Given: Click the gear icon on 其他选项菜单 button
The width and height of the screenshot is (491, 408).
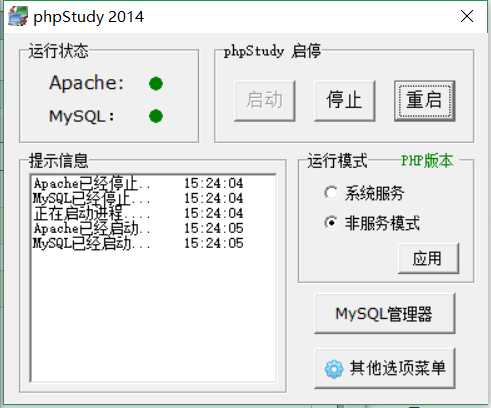Looking at the screenshot, I should (x=334, y=369).
